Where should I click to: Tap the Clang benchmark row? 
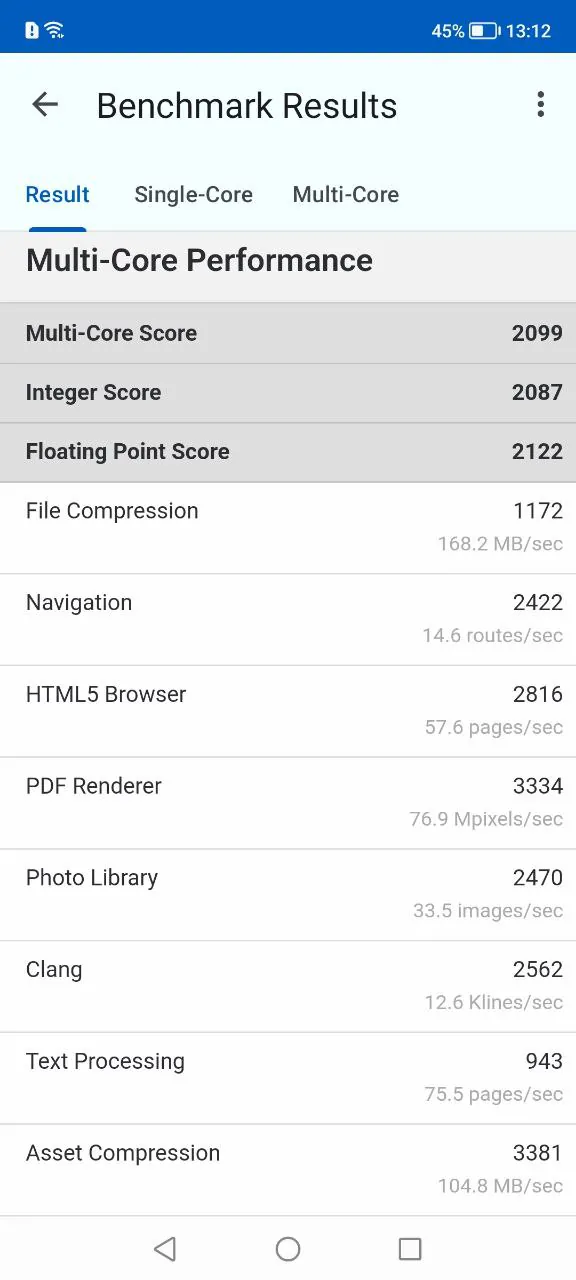coord(288,987)
